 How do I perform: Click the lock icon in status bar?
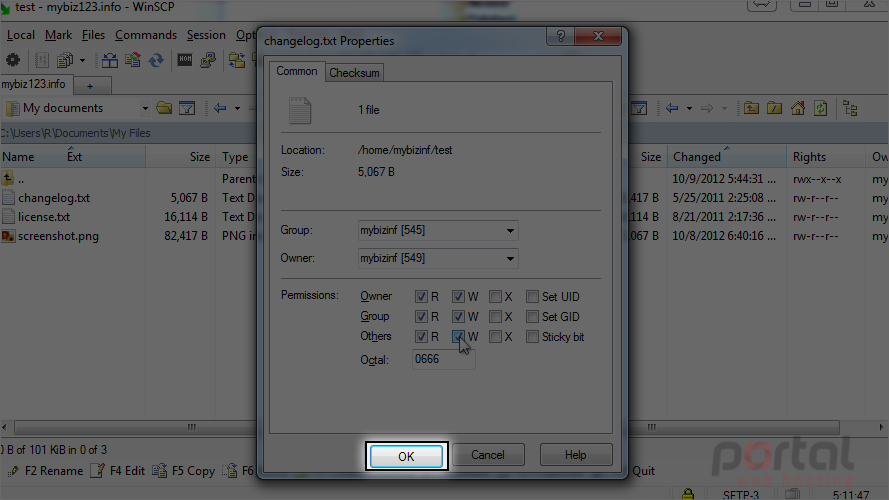[688, 494]
